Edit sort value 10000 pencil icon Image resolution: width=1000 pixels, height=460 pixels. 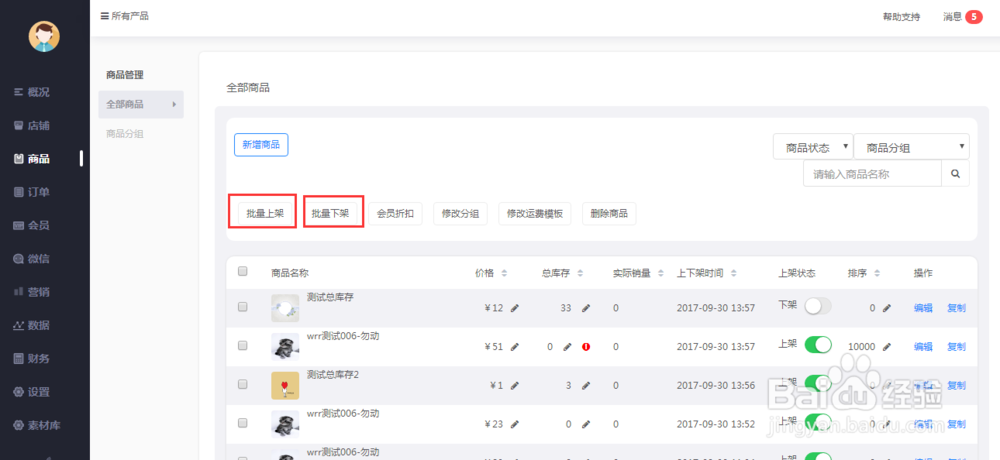tap(886, 347)
